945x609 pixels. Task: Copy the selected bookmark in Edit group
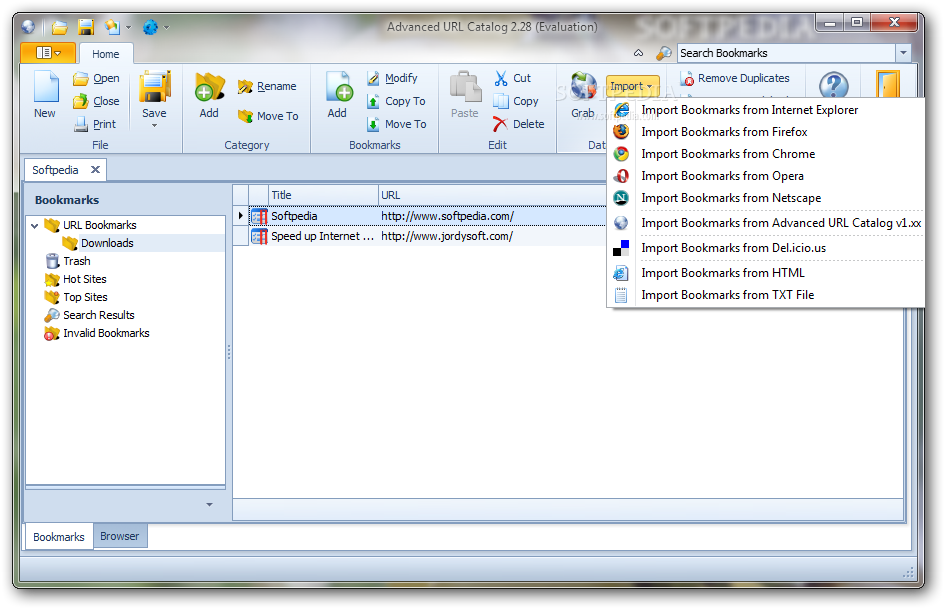tap(515, 101)
